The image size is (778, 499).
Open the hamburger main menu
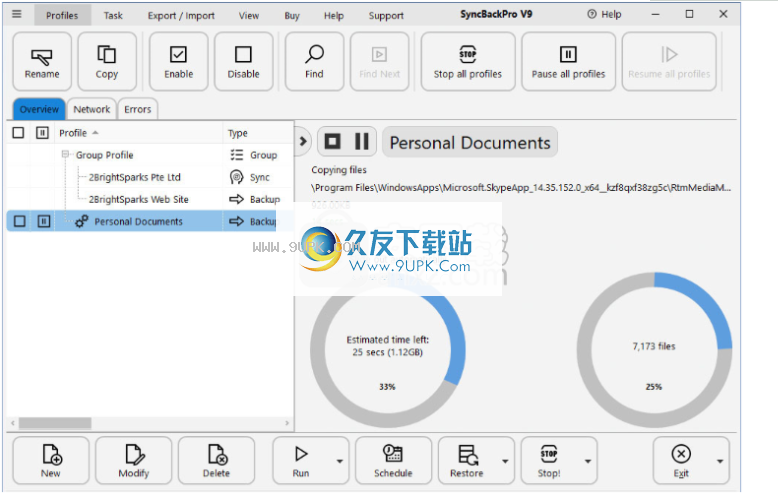coord(17,14)
